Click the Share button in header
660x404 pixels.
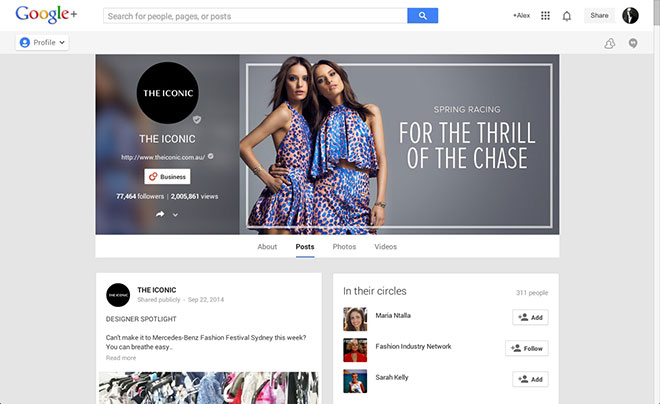tap(599, 16)
